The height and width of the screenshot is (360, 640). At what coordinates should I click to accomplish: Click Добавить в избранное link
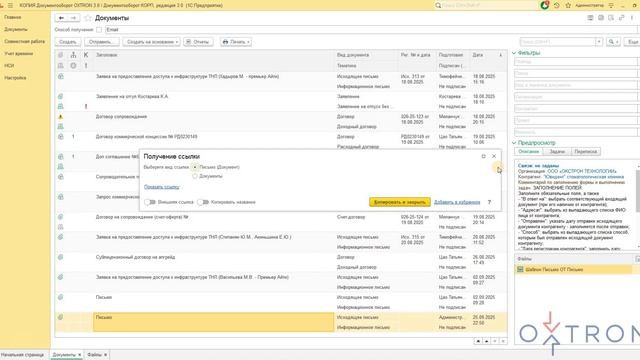click(457, 202)
